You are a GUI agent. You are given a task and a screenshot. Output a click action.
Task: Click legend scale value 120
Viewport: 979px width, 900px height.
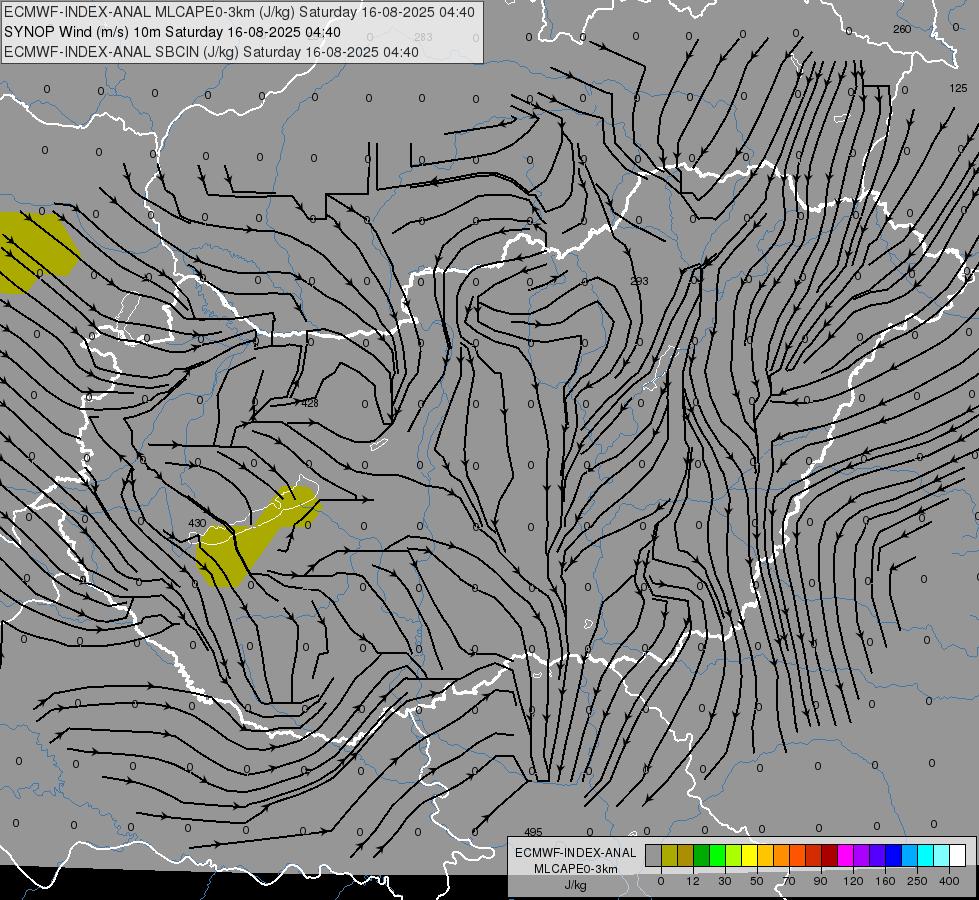[x=853, y=881]
